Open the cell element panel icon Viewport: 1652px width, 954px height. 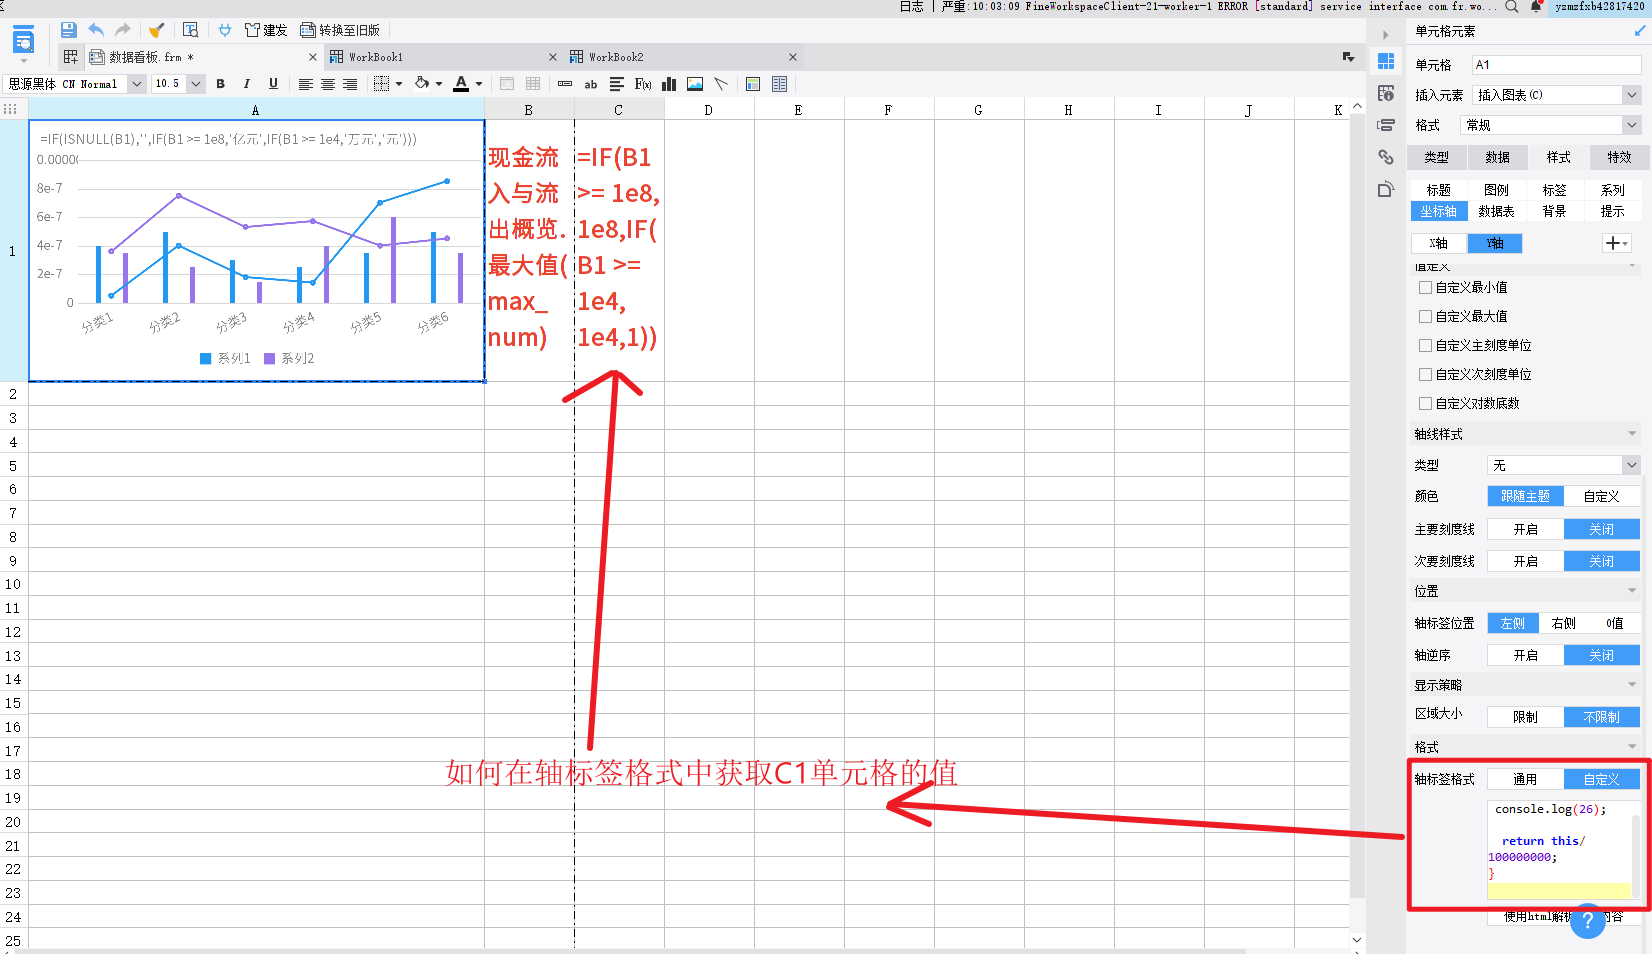coord(1386,61)
